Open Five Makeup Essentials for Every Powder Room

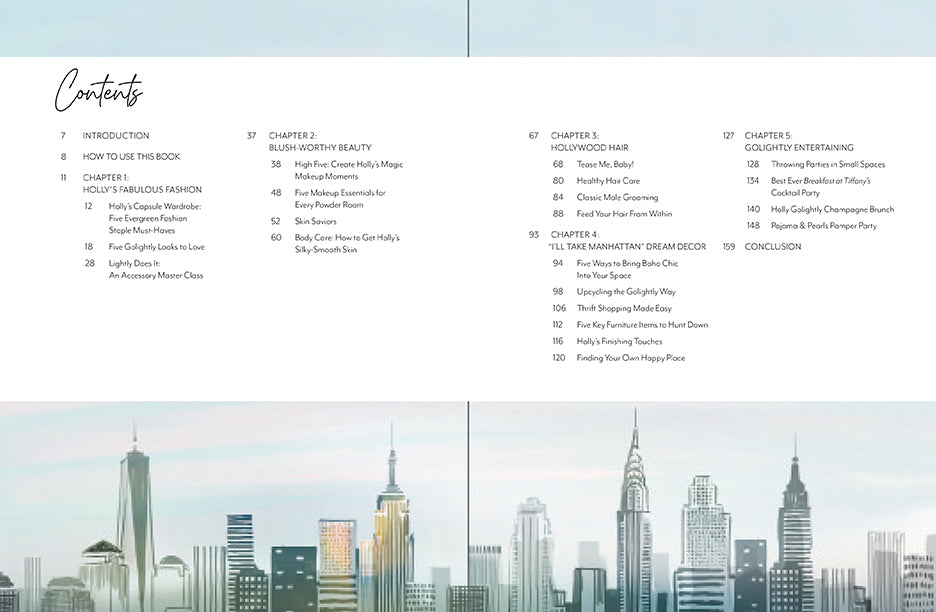[x=340, y=199]
